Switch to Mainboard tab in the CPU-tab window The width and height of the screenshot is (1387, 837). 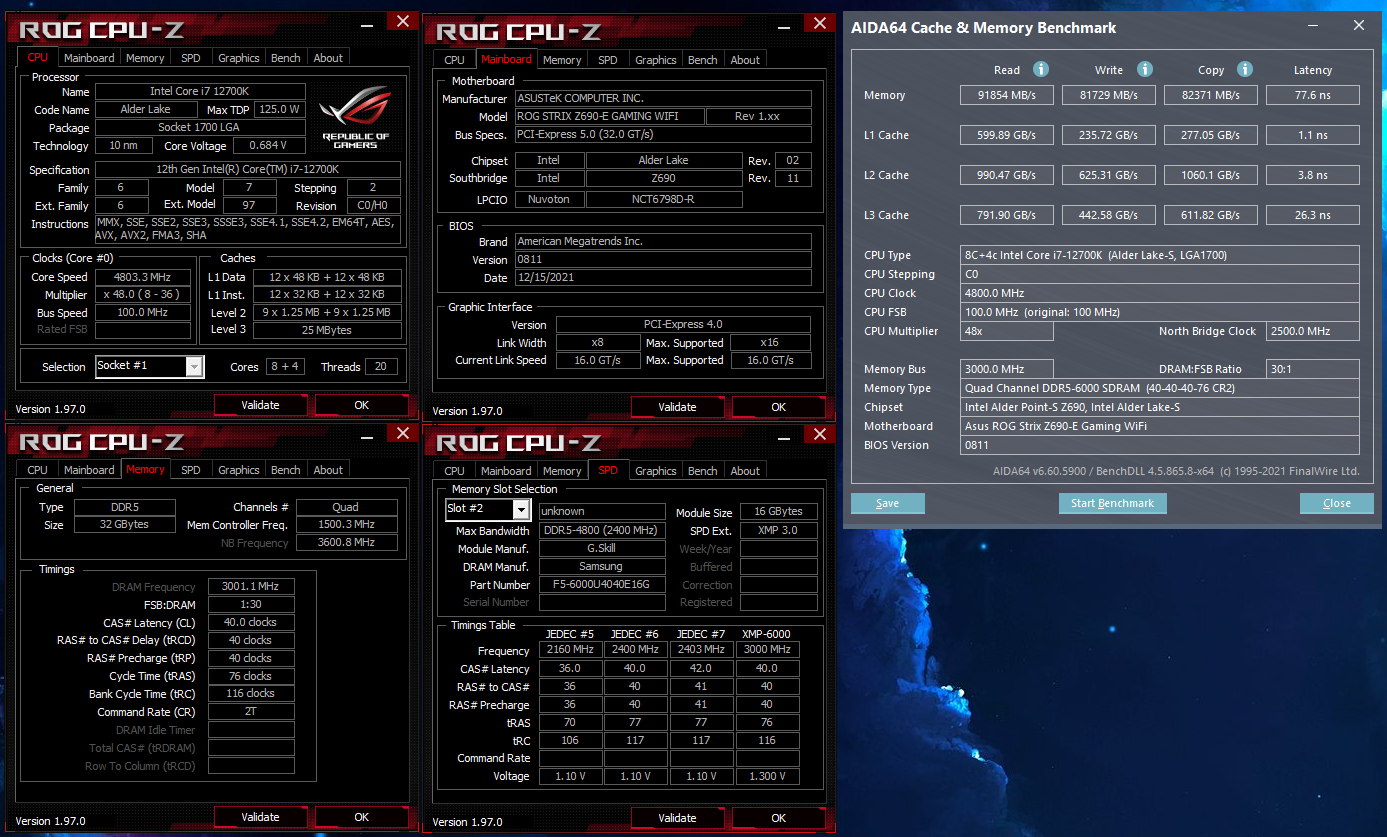click(x=89, y=58)
